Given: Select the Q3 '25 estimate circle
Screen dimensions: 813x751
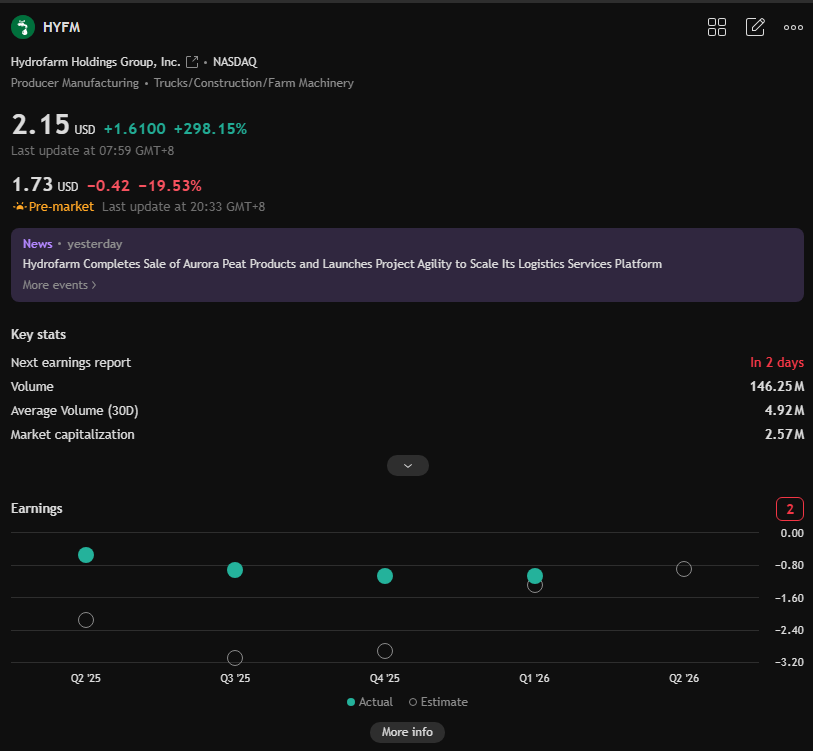Looking at the screenshot, I should click(235, 658).
